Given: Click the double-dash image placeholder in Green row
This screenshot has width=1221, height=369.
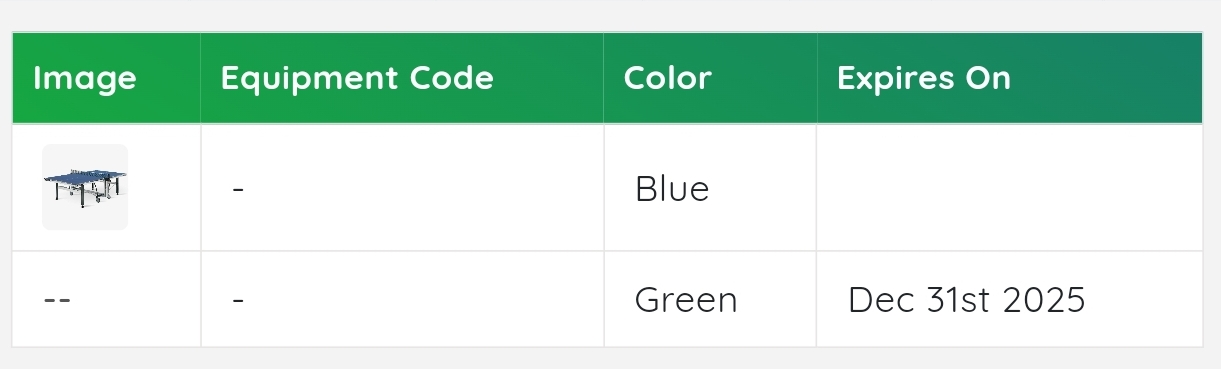Looking at the screenshot, I should tap(57, 300).
